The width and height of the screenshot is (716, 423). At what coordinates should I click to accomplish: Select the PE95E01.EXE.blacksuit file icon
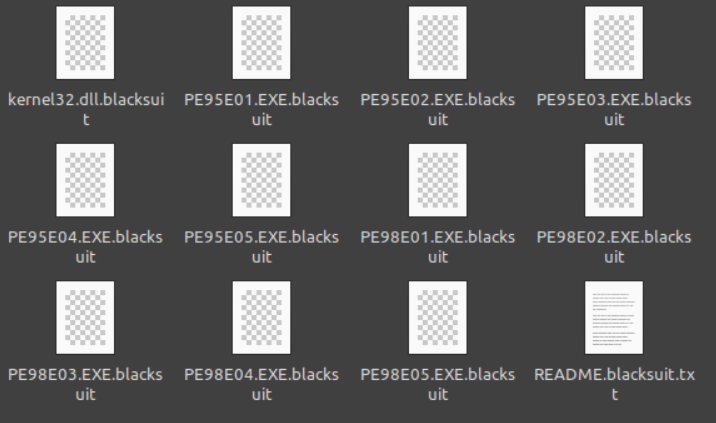tap(262, 42)
